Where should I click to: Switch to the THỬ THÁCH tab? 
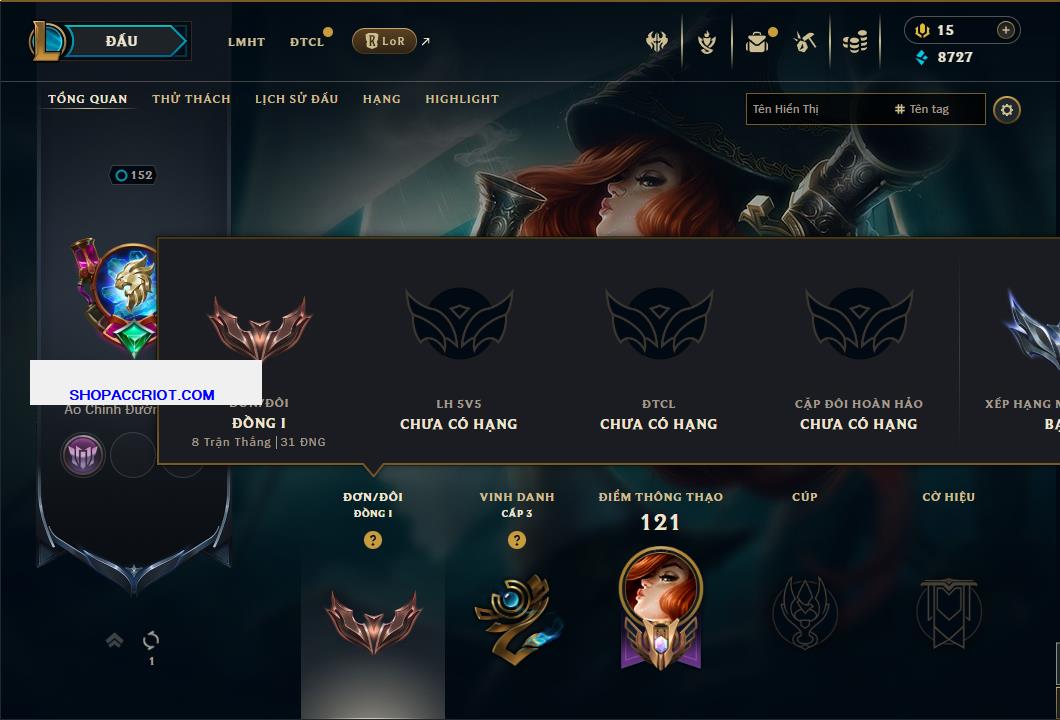[x=191, y=99]
